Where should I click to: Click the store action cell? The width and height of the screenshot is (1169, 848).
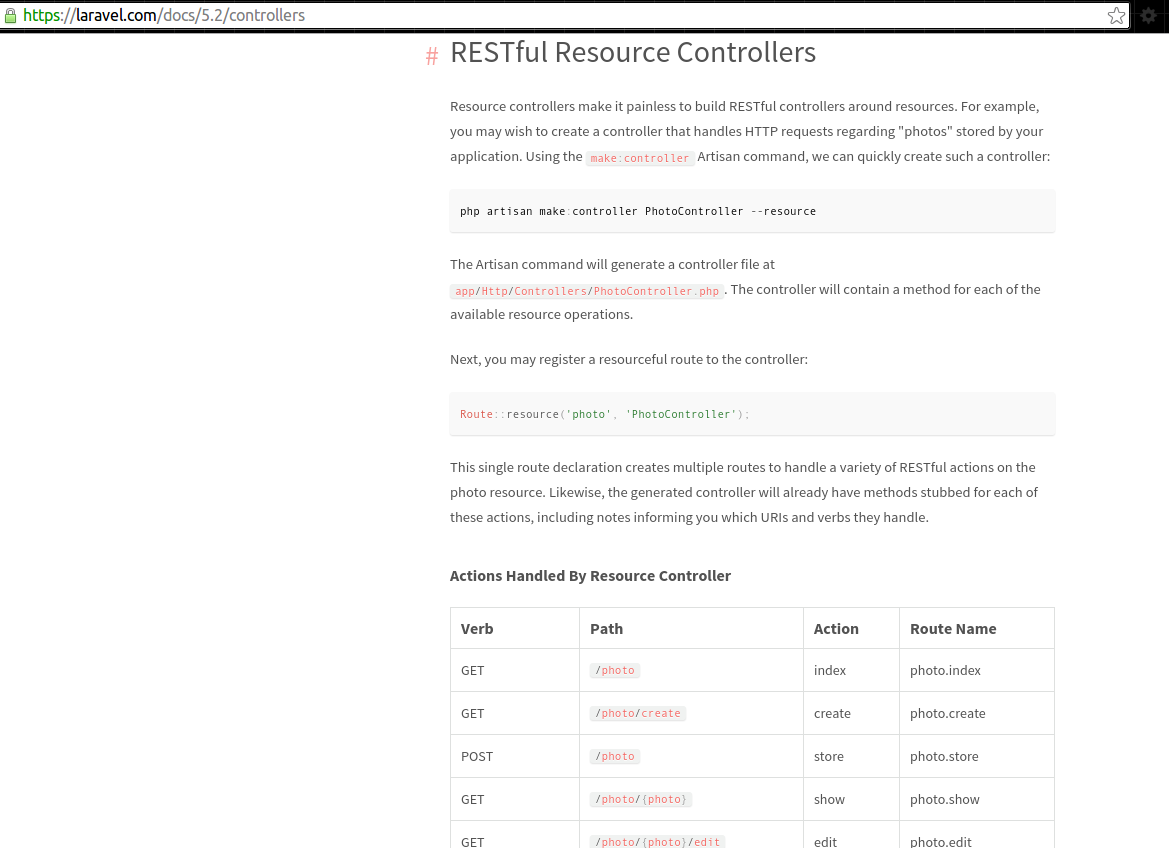coord(828,756)
